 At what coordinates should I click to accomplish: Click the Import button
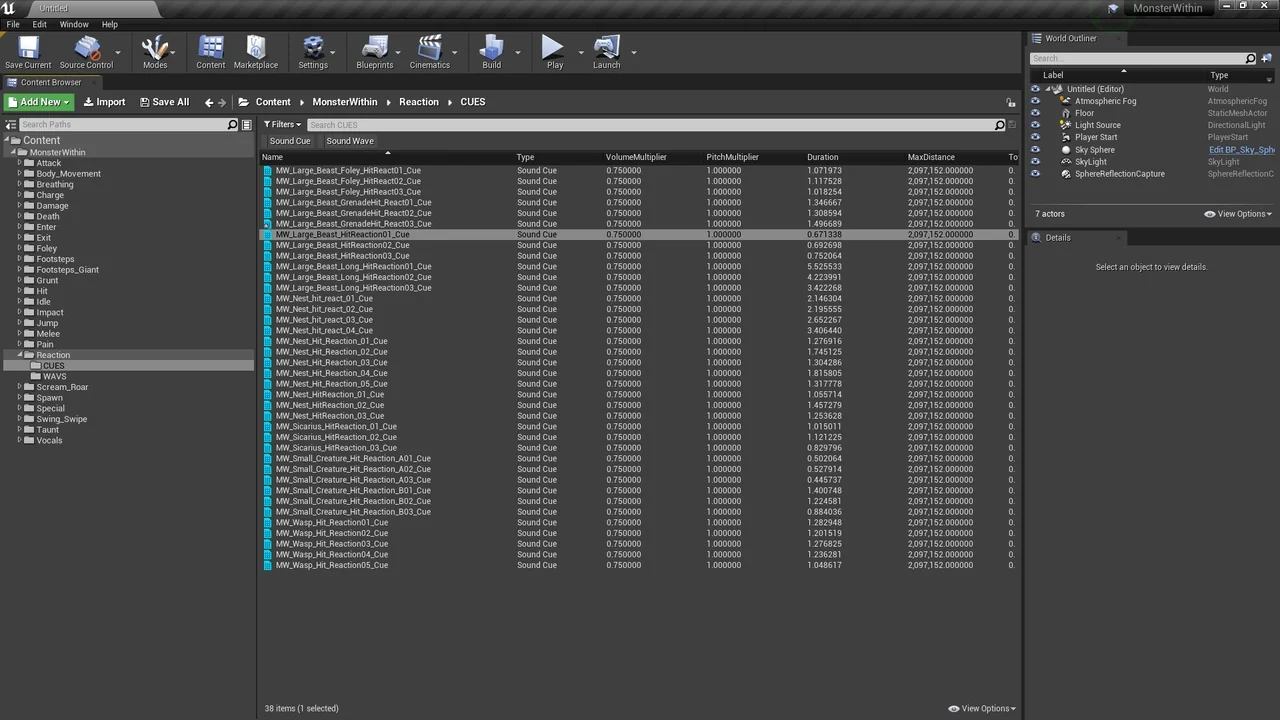[x=104, y=102]
